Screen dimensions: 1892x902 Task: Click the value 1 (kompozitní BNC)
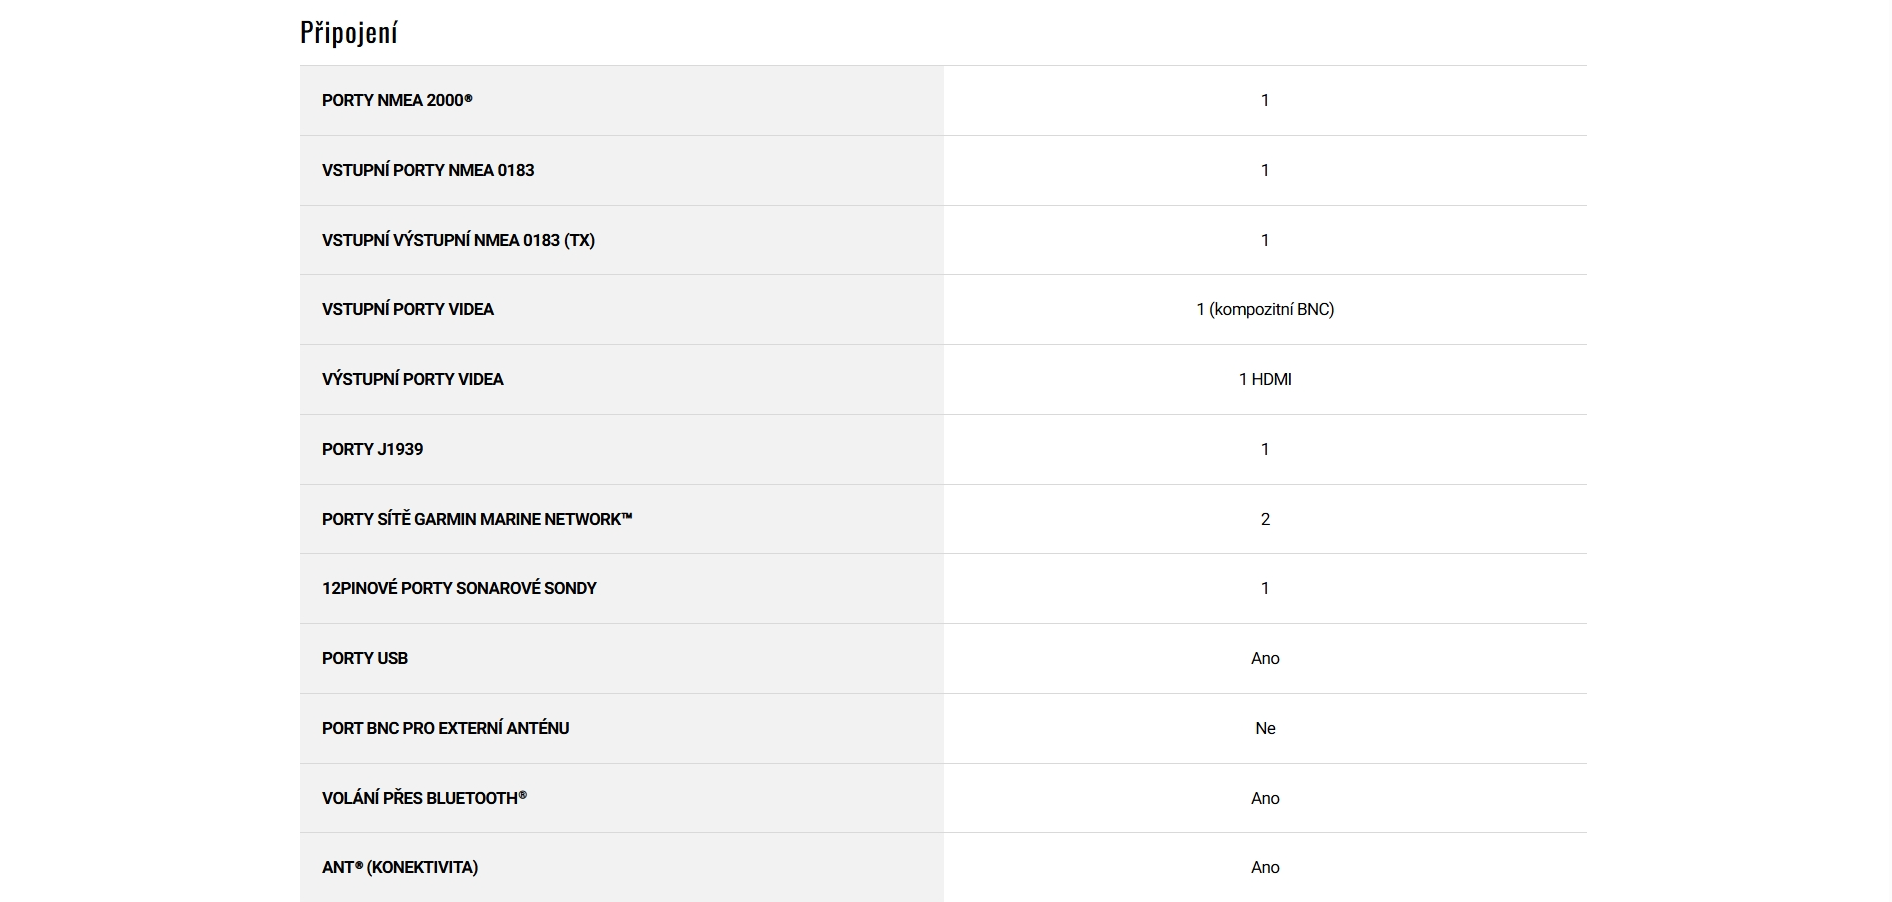[1265, 309]
